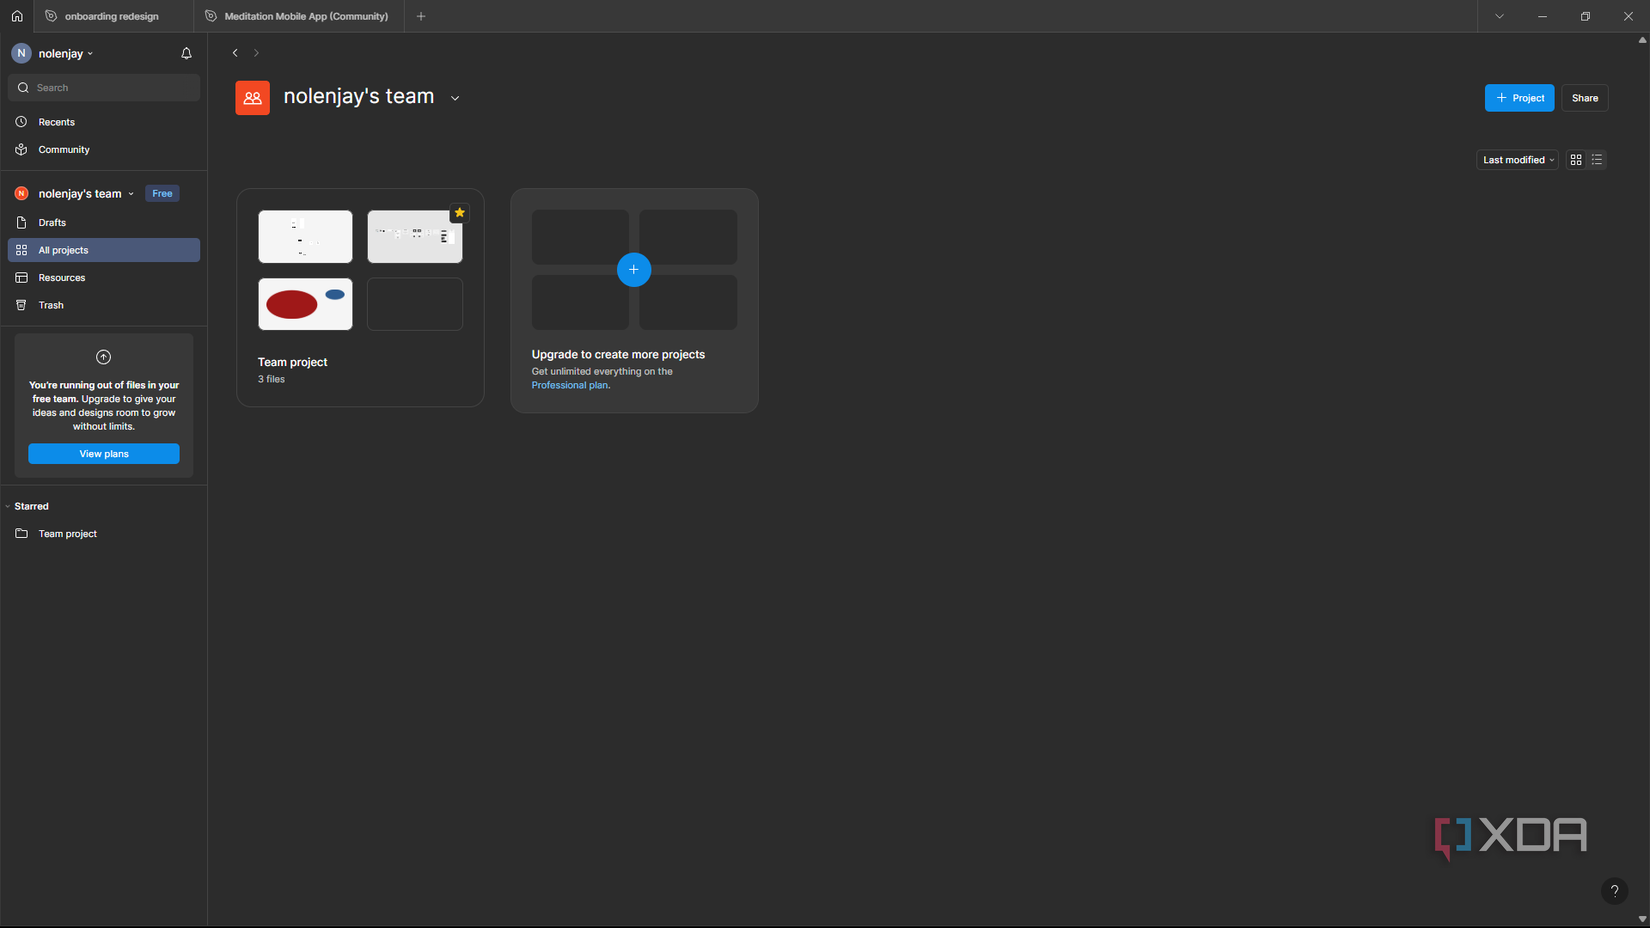Switch to the onboarding redesign tab
The image size is (1650, 928).
[x=110, y=16]
